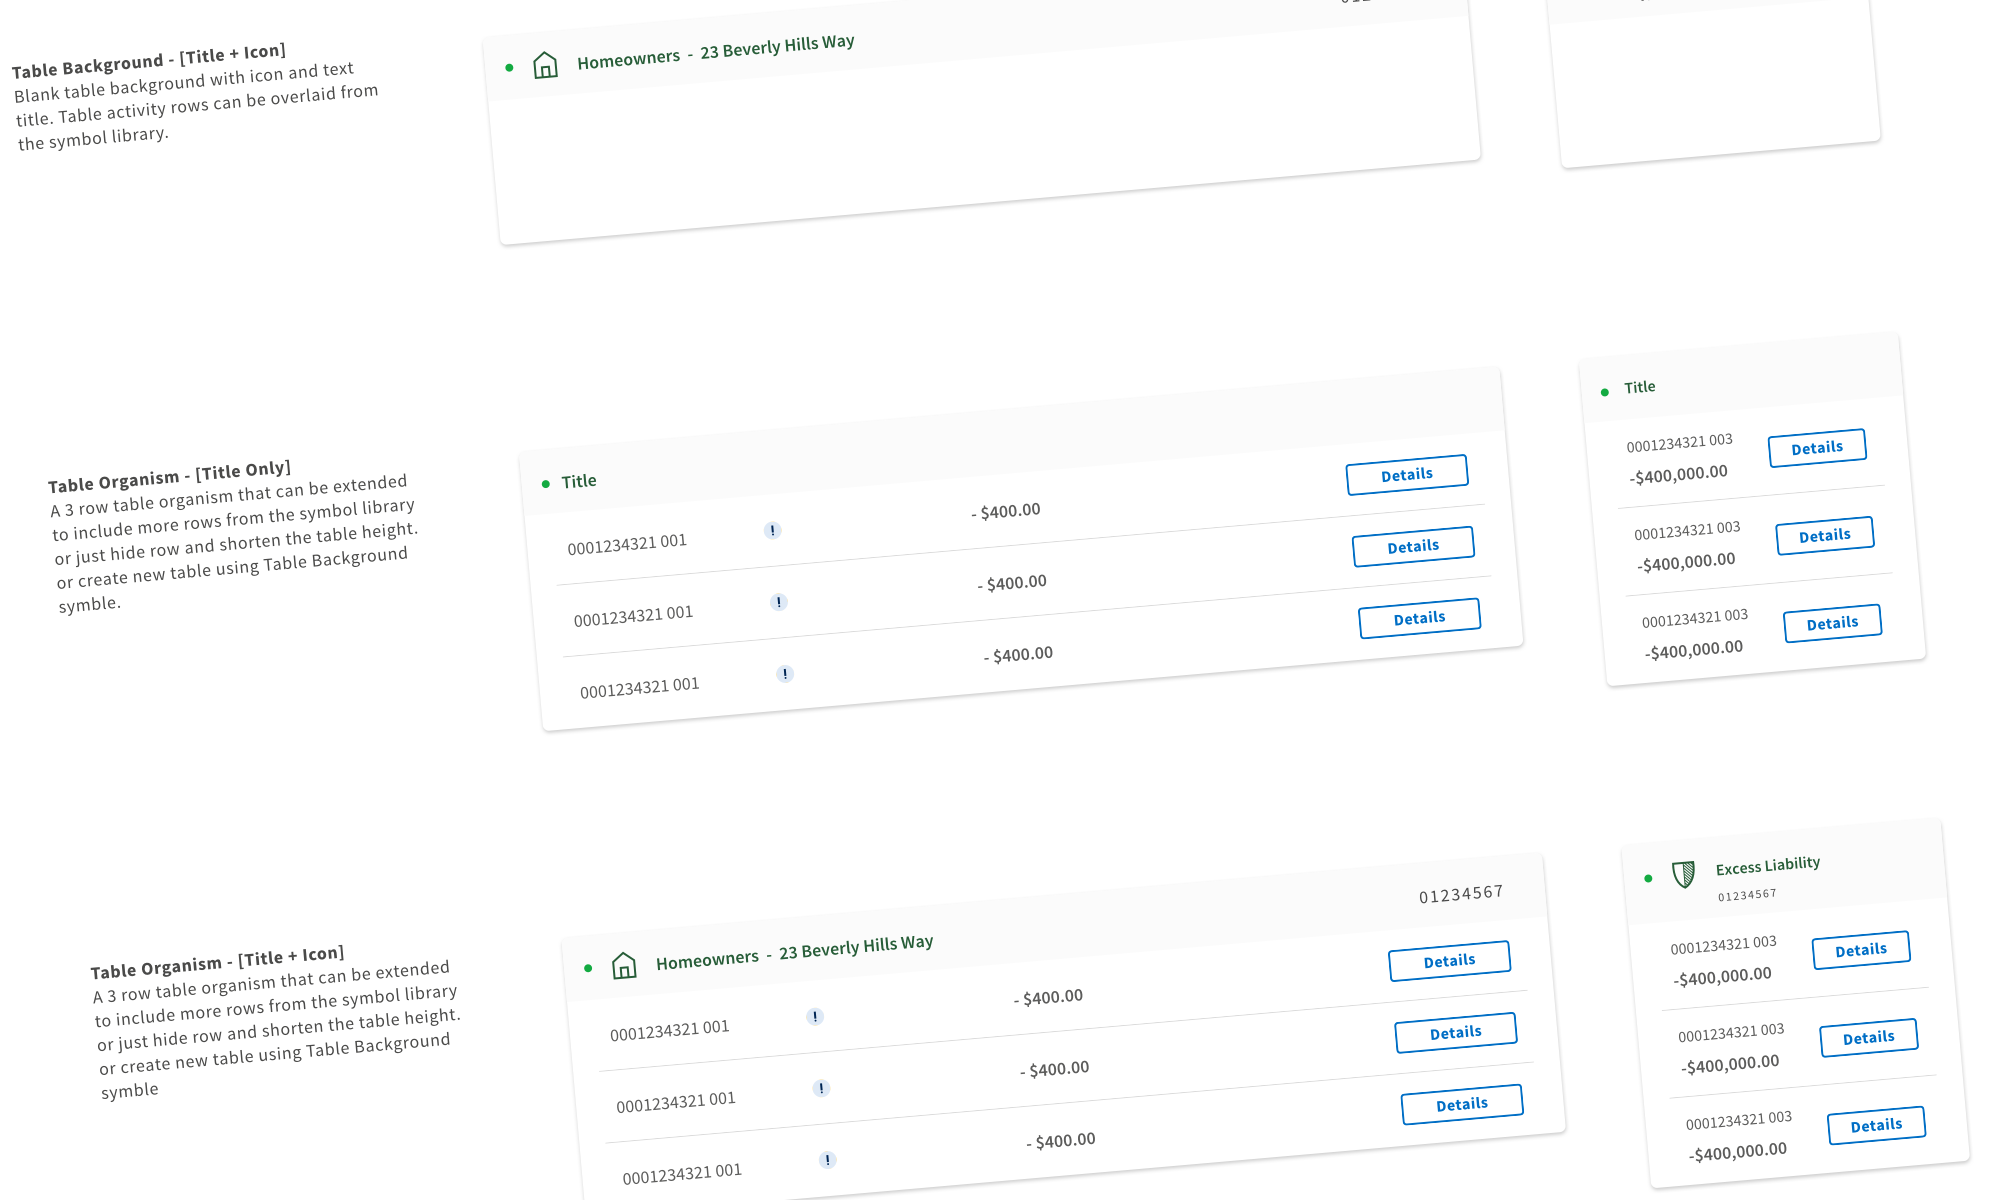
Task: Click the shield icon beside Excess Liability
Action: click(x=1684, y=875)
